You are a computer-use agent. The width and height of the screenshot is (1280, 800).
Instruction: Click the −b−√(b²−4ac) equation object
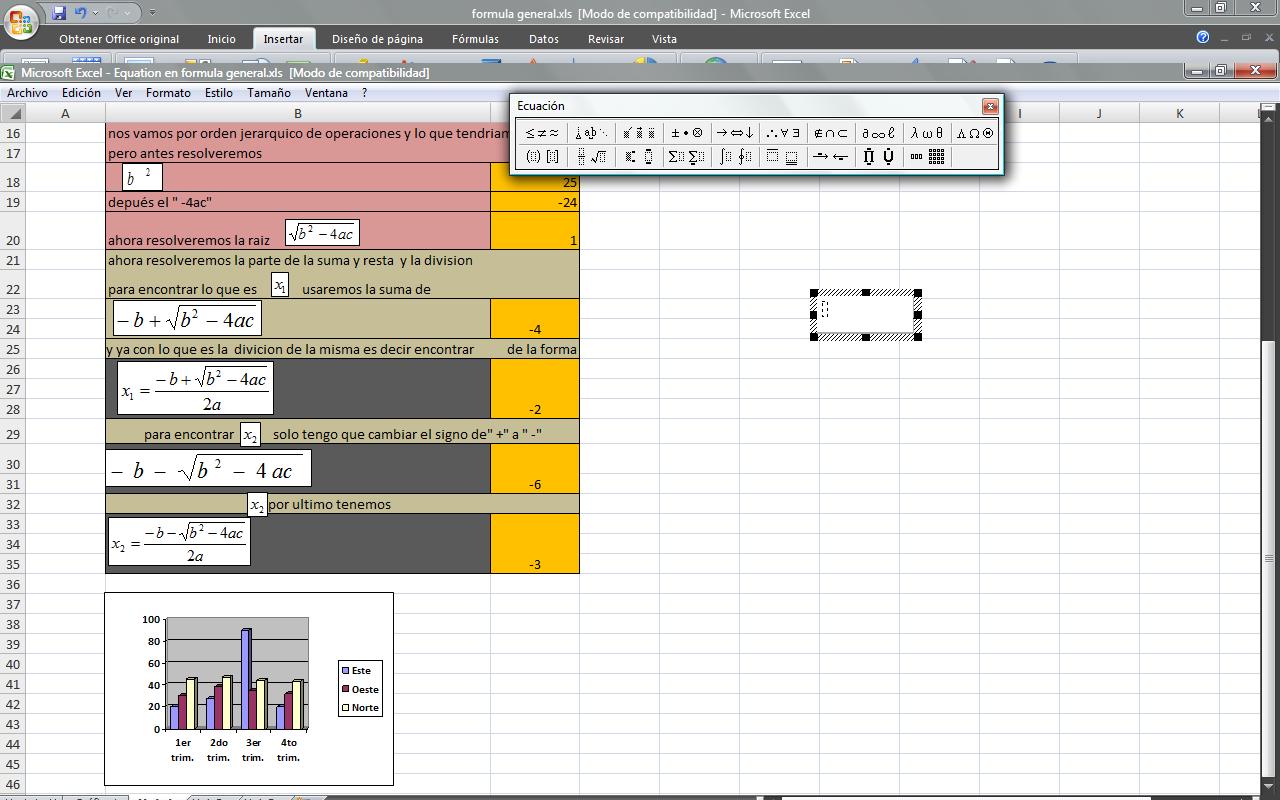(x=208, y=468)
